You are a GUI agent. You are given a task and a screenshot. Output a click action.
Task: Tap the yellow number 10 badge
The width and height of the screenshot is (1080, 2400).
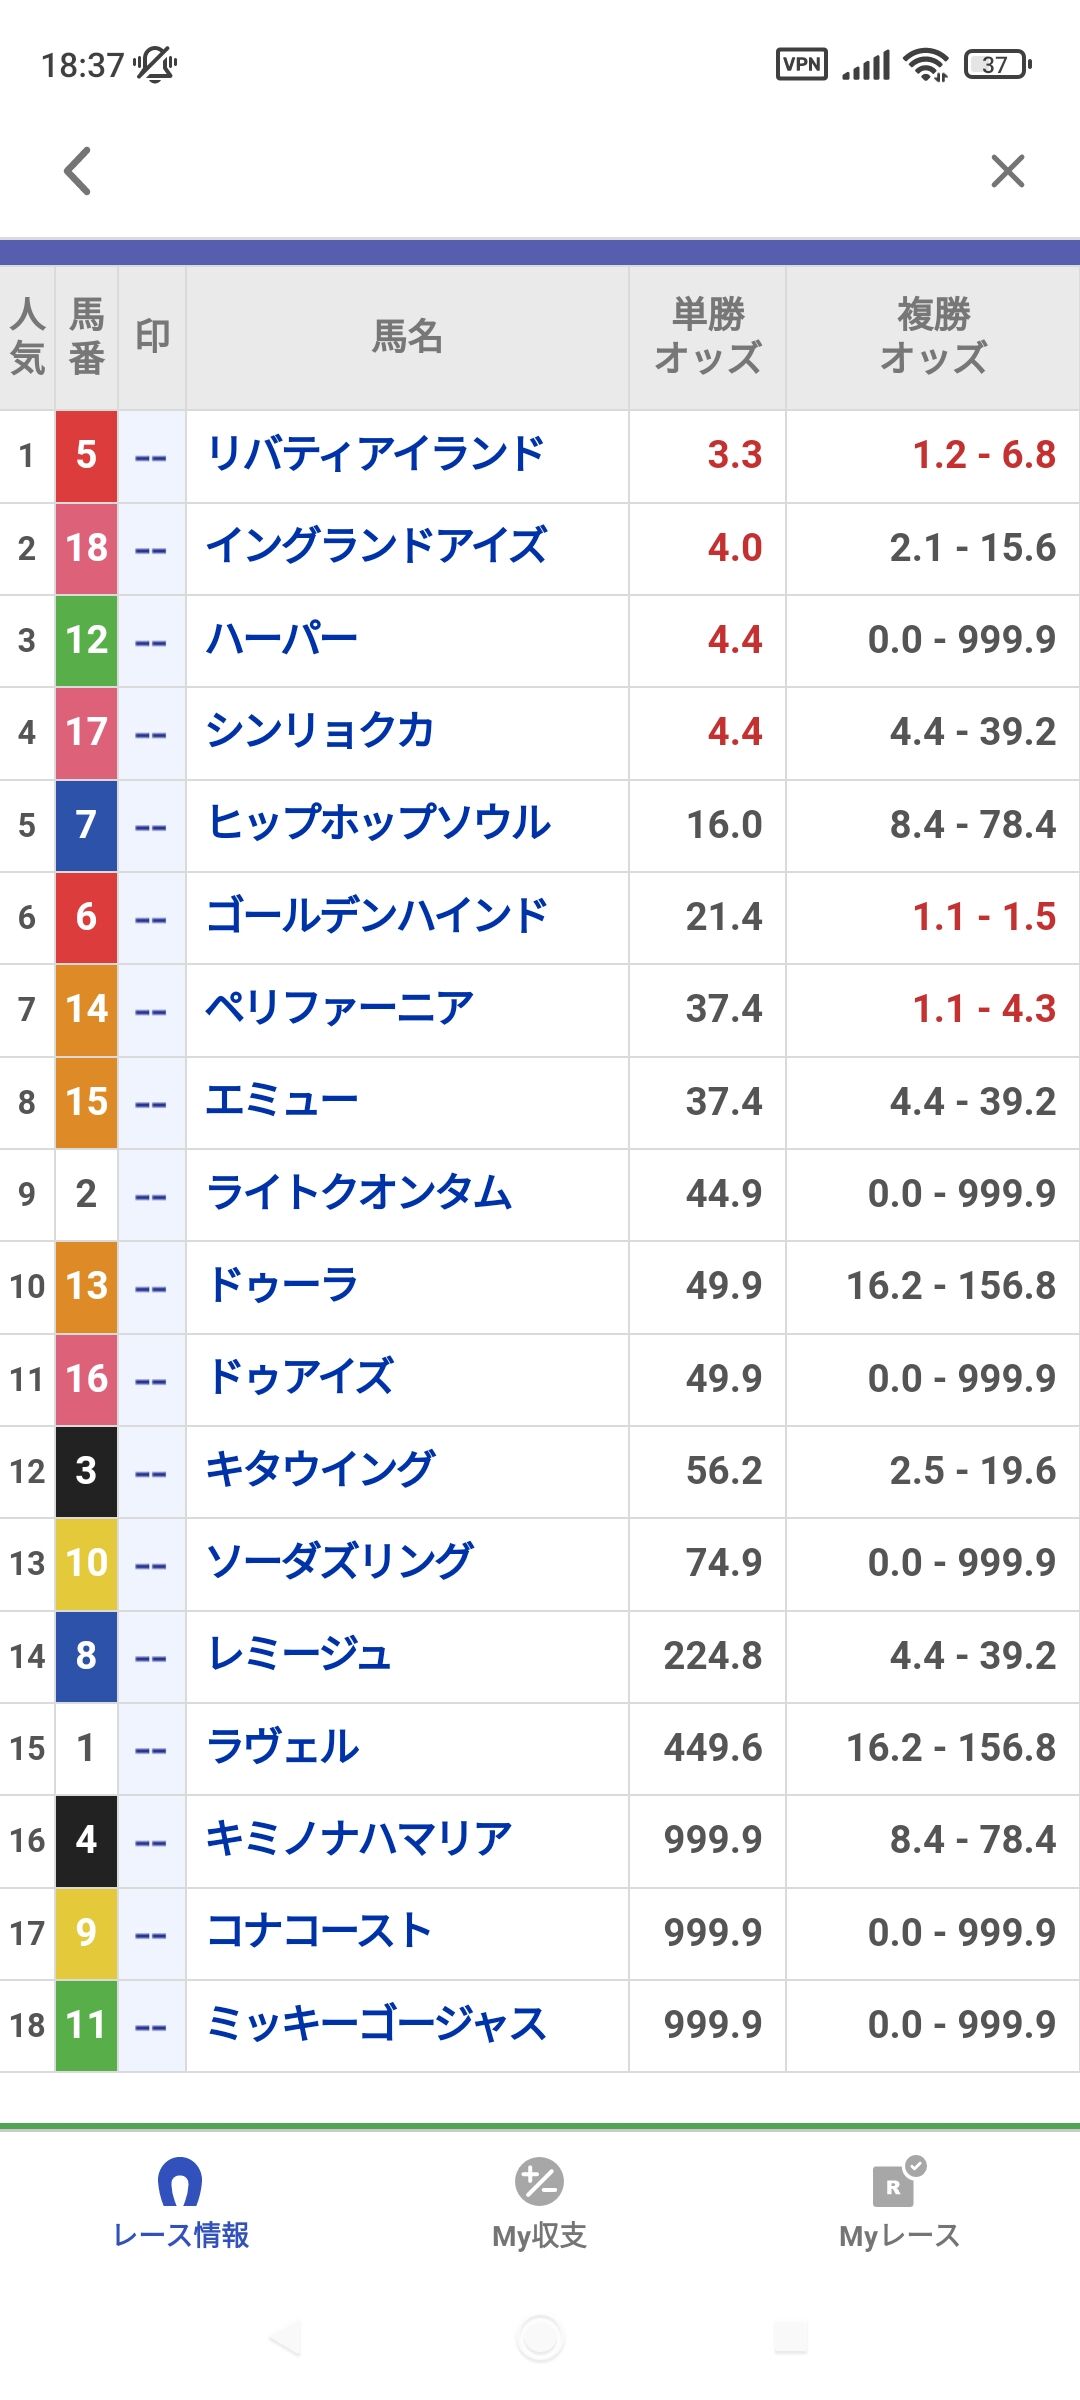(86, 1563)
